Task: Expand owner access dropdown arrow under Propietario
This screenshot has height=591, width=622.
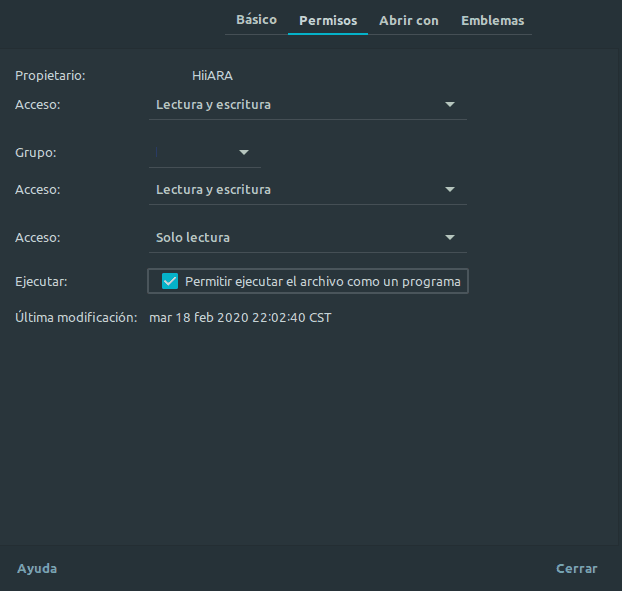Action: 449,105
